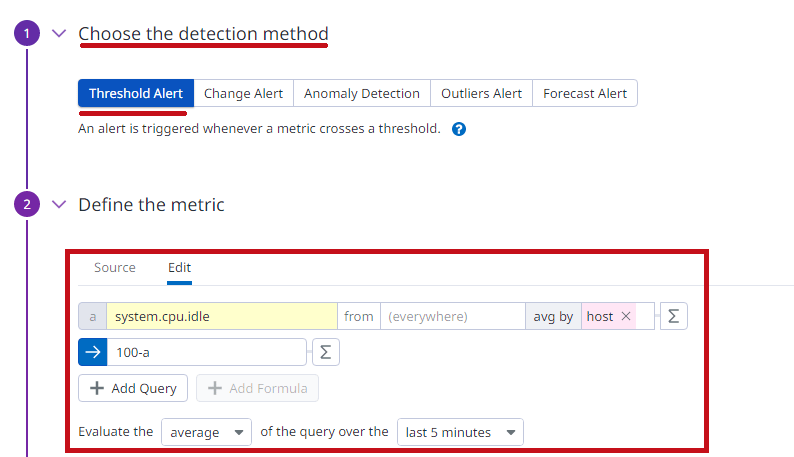Collapse the Choose the detection method section
Viewport: 794px width, 457px height.
point(59,33)
